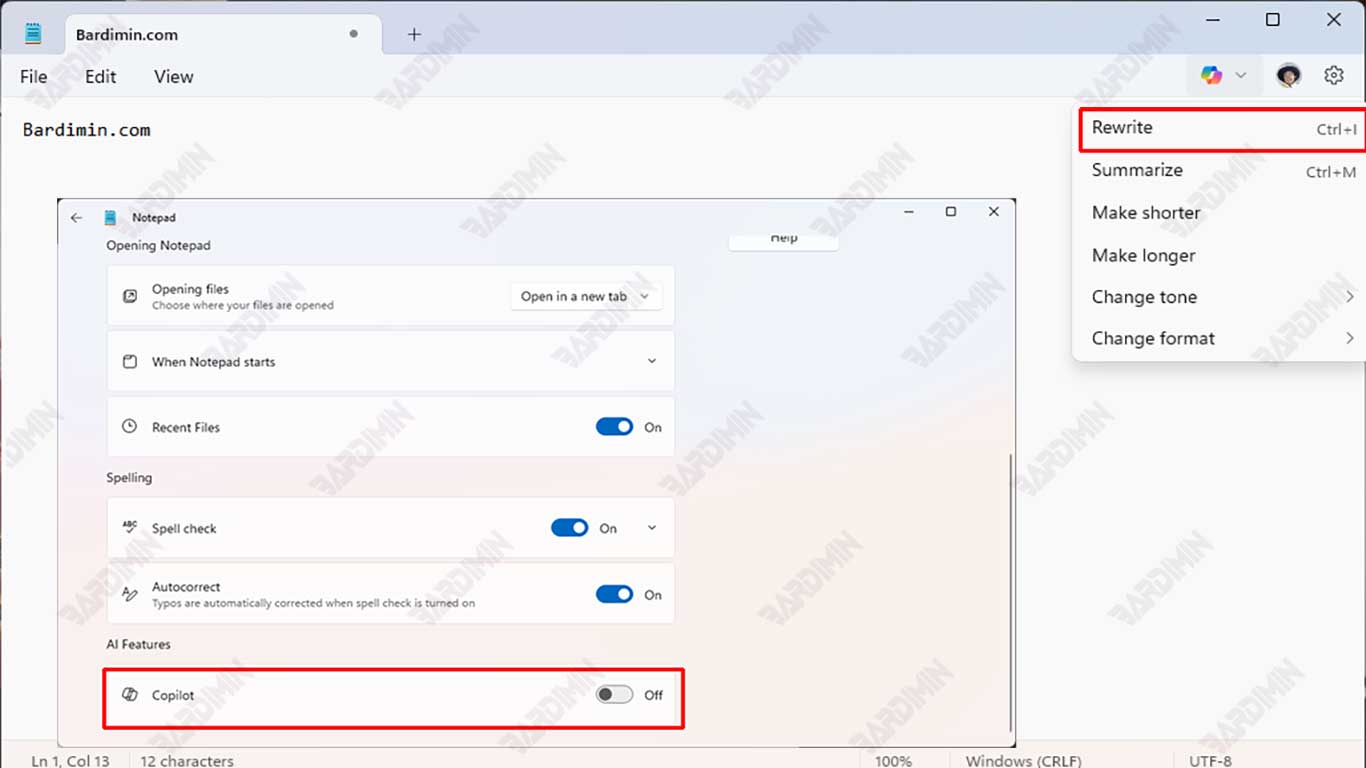Toggle the Autocorrect switch
1366x768 pixels.
[614, 594]
